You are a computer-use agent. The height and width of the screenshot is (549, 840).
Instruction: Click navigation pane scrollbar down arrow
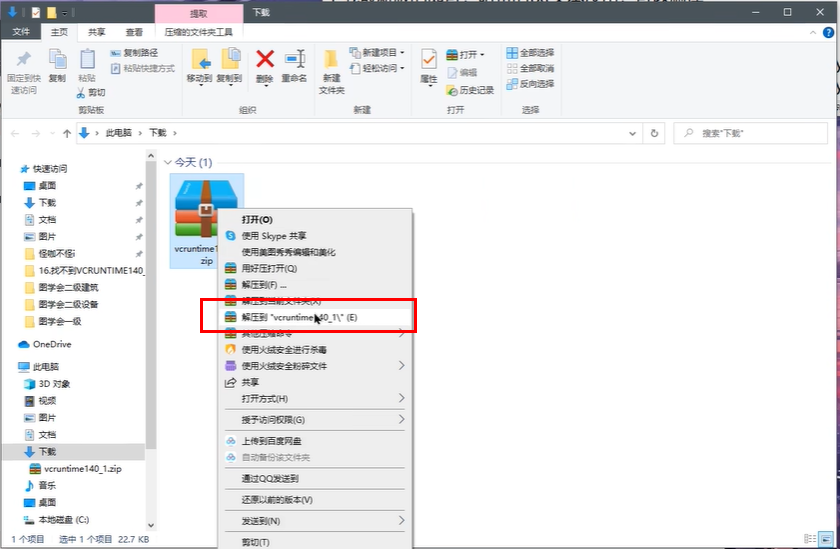pos(151,525)
